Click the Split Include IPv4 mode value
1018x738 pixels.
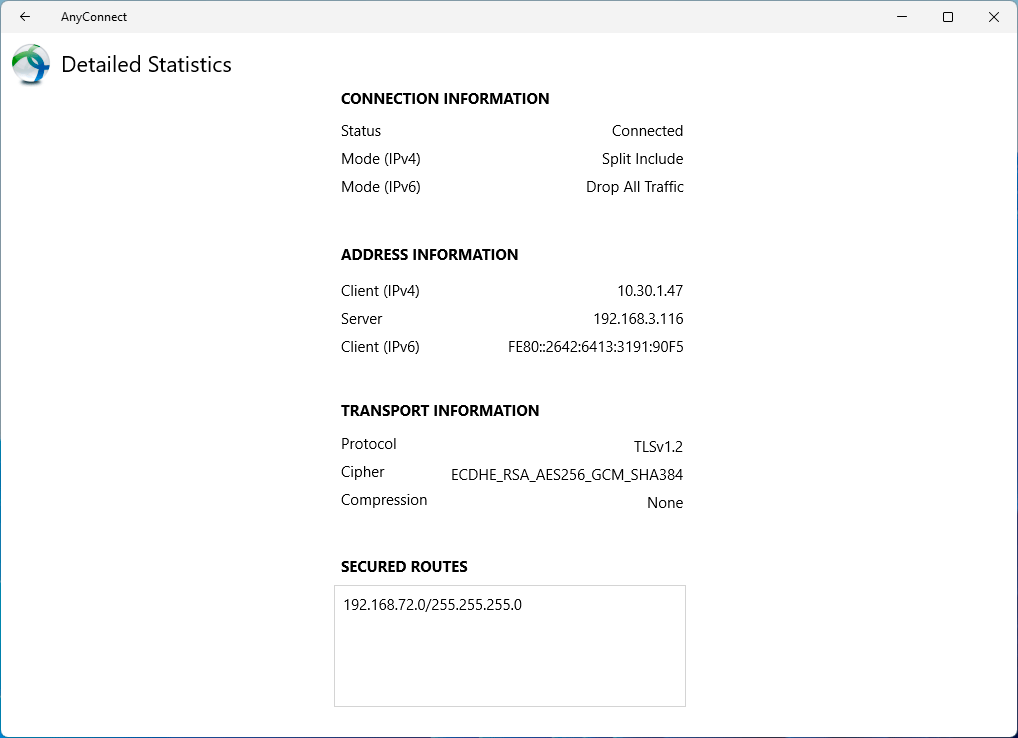642,159
